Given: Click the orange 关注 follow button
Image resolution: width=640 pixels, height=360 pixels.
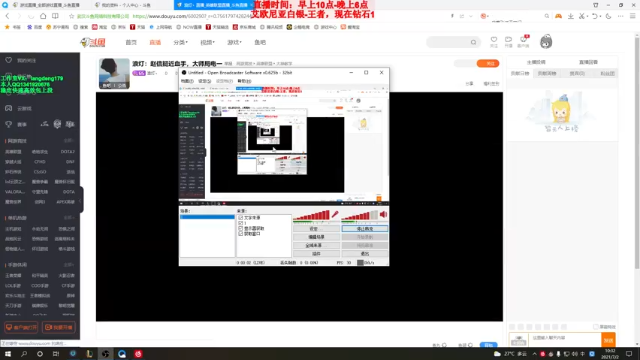Looking at the screenshot, I should [x=488, y=63].
